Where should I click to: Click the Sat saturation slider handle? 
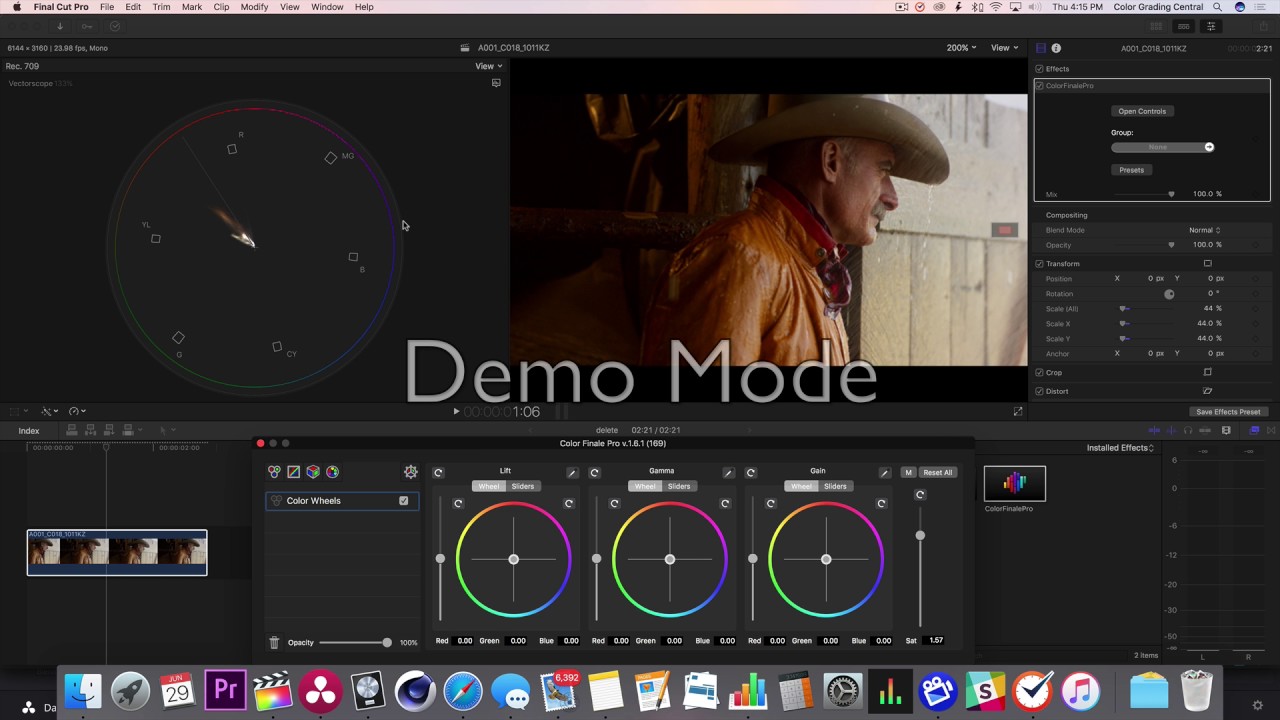coord(920,535)
